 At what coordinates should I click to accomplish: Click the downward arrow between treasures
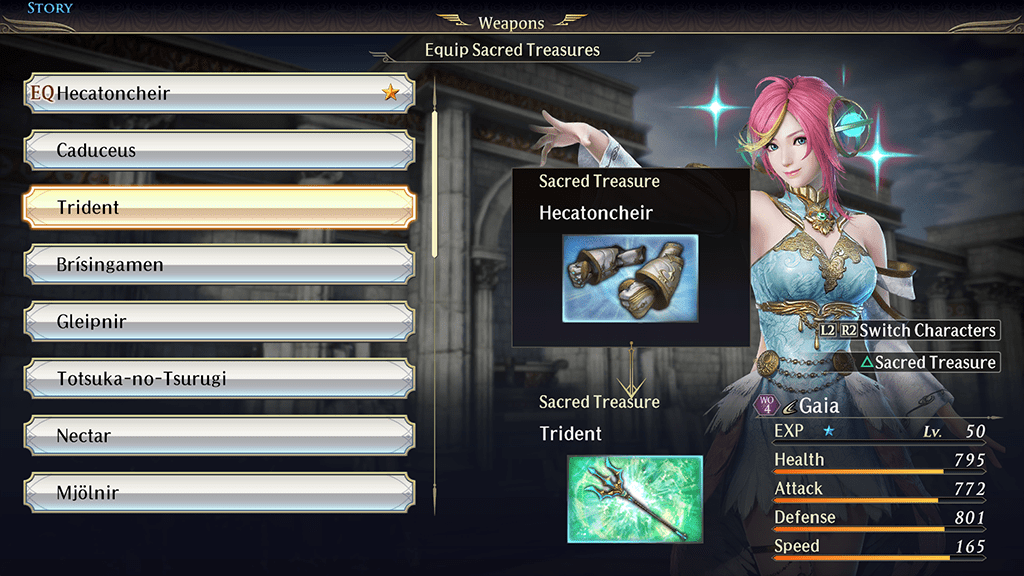pos(631,370)
